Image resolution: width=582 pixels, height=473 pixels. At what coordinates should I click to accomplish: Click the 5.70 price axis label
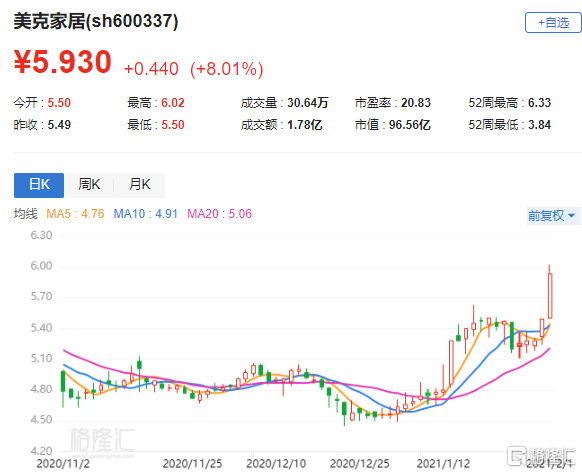(x=41, y=297)
